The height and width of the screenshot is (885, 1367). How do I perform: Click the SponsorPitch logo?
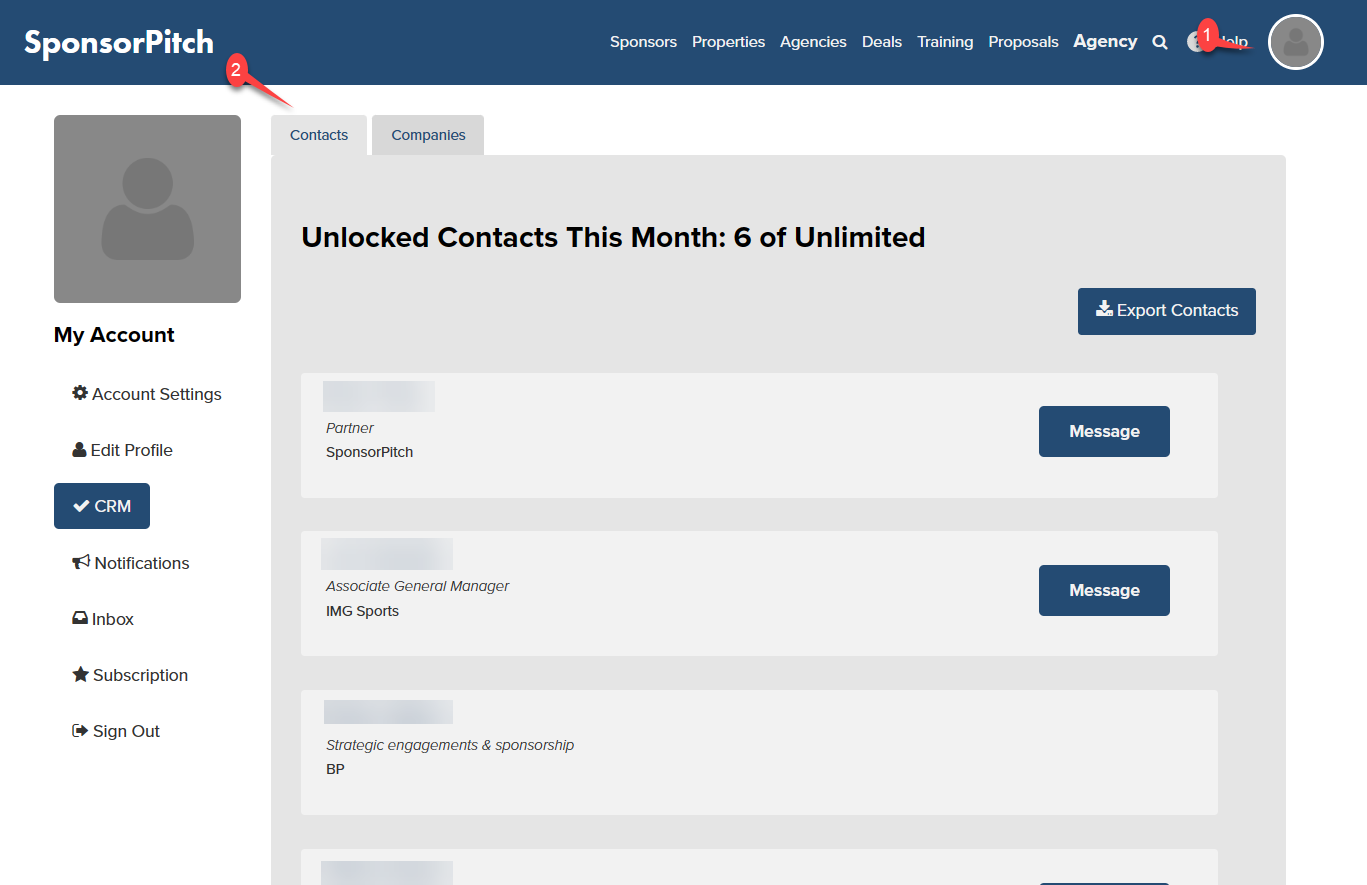[x=119, y=43]
